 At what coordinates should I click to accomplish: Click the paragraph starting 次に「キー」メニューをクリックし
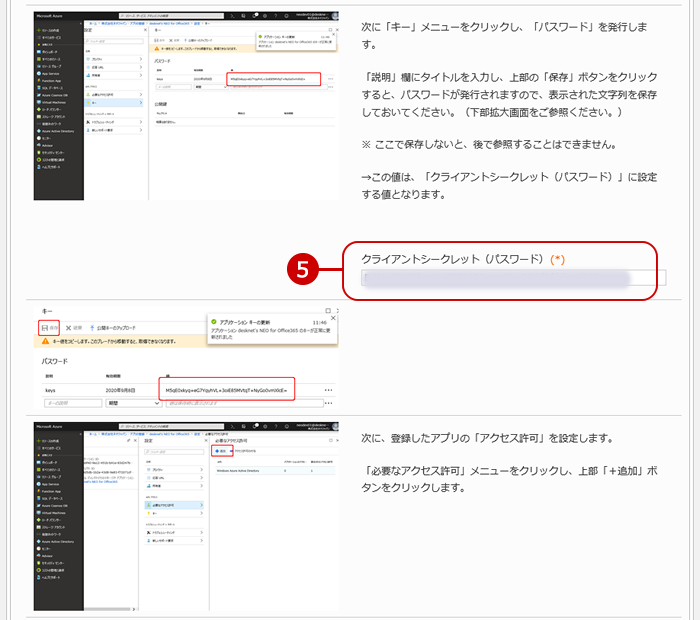coord(504,36)
